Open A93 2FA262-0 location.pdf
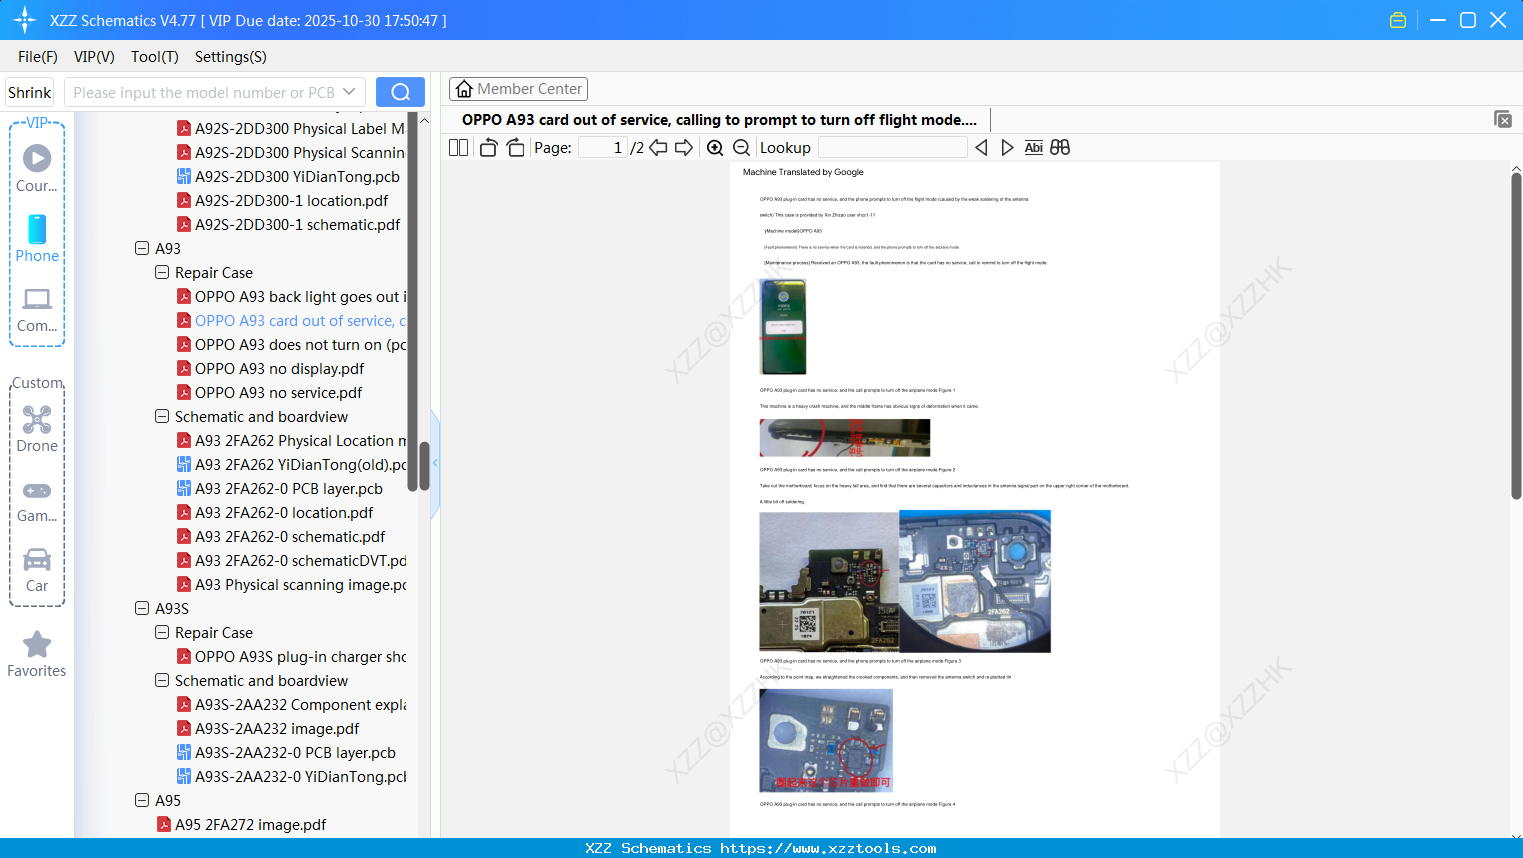1523x858 pixels. point(275,512)
